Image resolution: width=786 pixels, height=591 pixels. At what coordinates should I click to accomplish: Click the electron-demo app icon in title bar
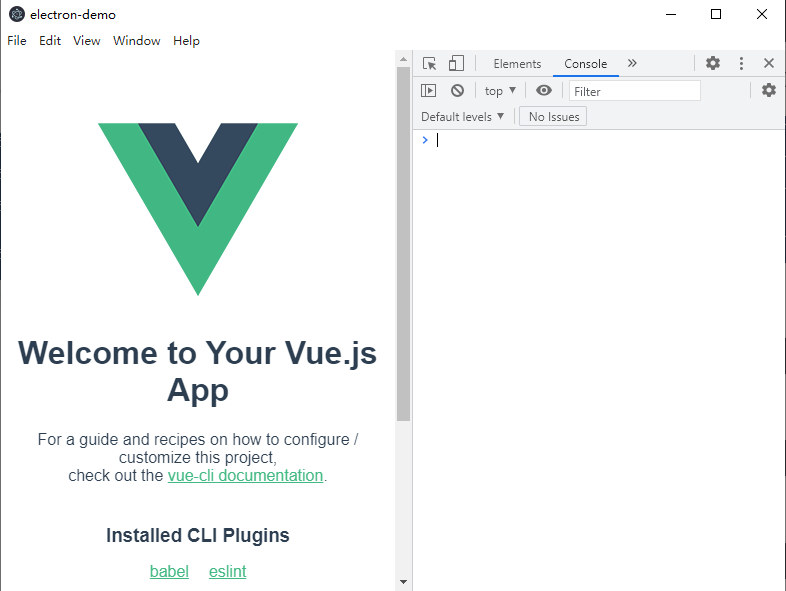point(17,15)
